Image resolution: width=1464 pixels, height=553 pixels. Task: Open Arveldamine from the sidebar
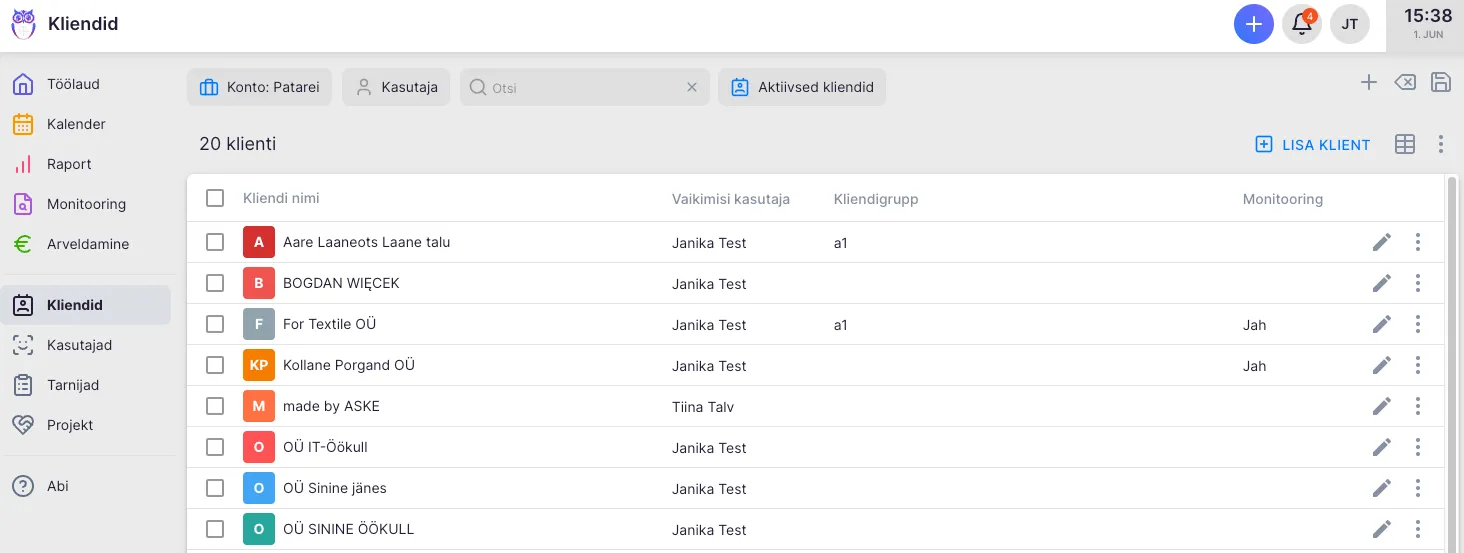(87, 244)
